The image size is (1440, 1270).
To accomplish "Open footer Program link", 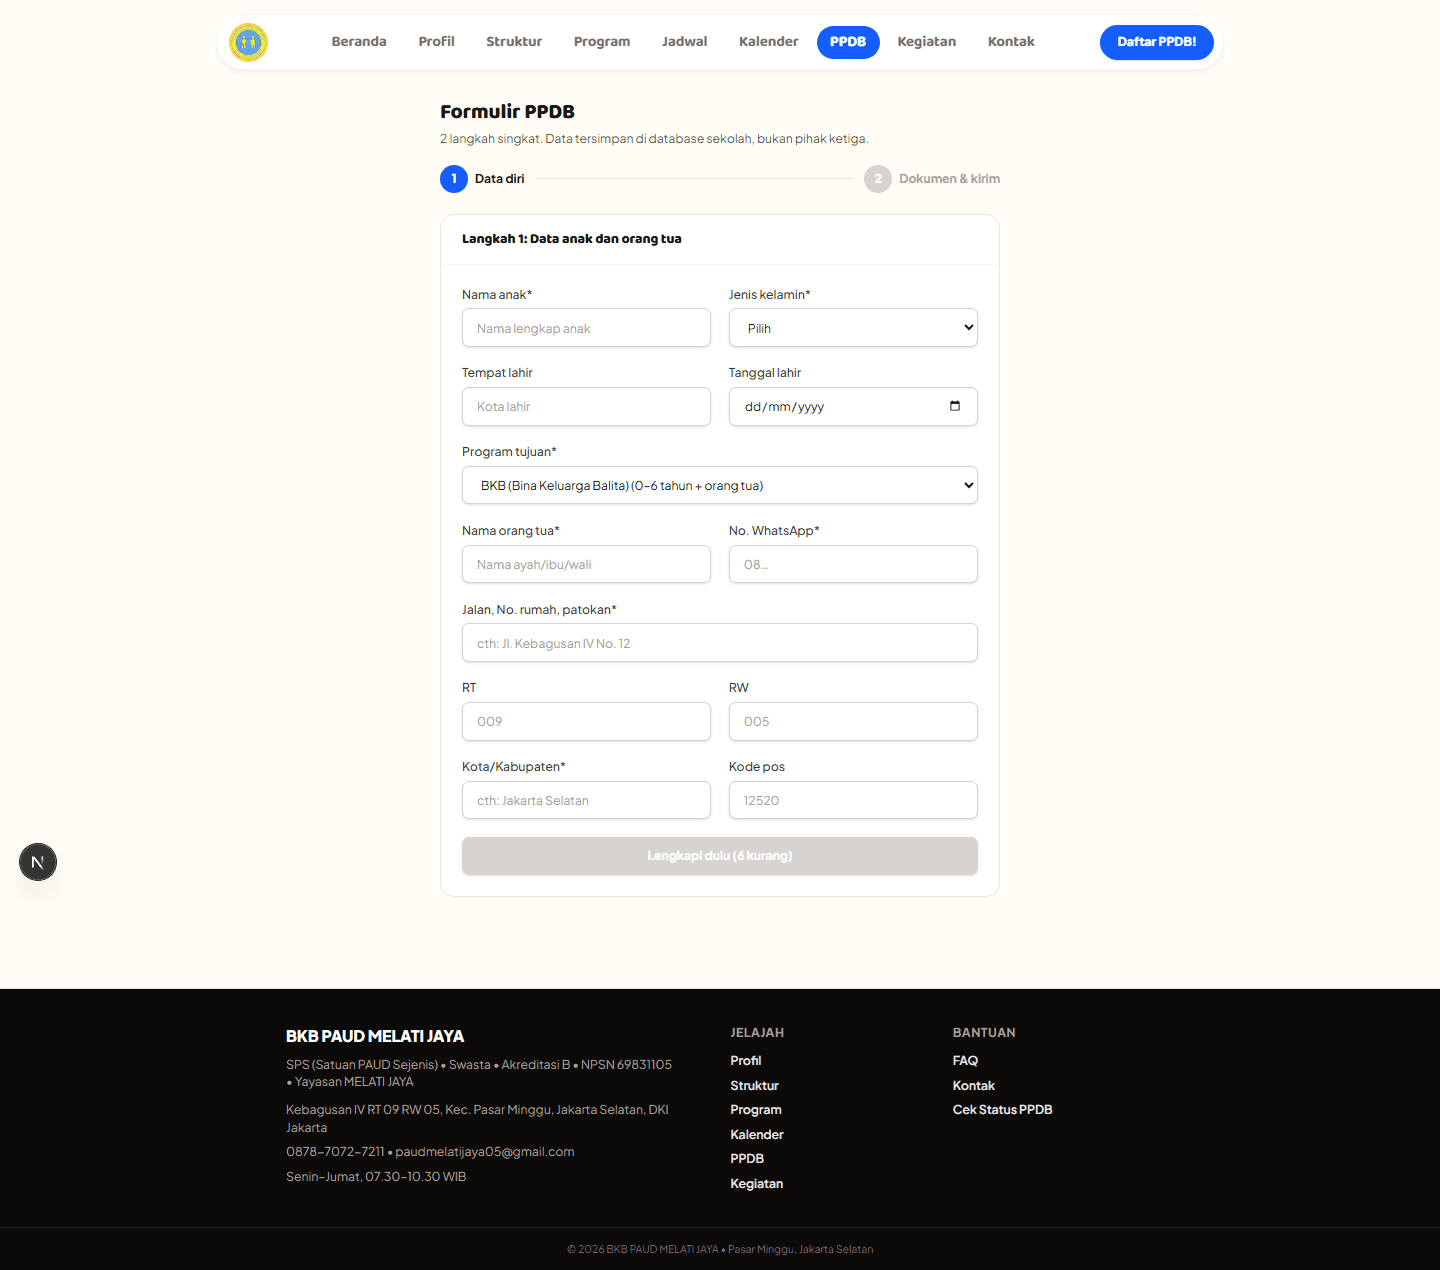I will click(756, 1110).
